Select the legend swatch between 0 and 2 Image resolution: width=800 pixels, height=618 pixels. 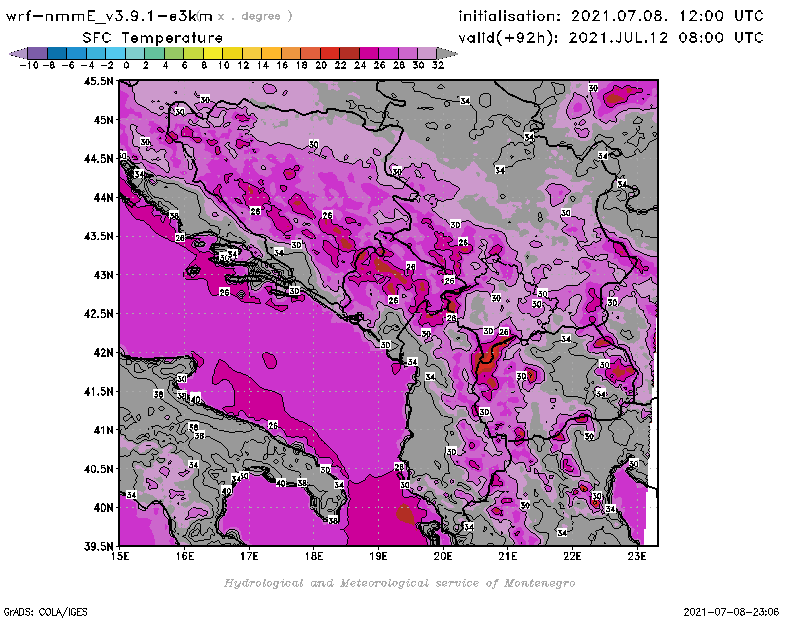(x=135, y=53)
